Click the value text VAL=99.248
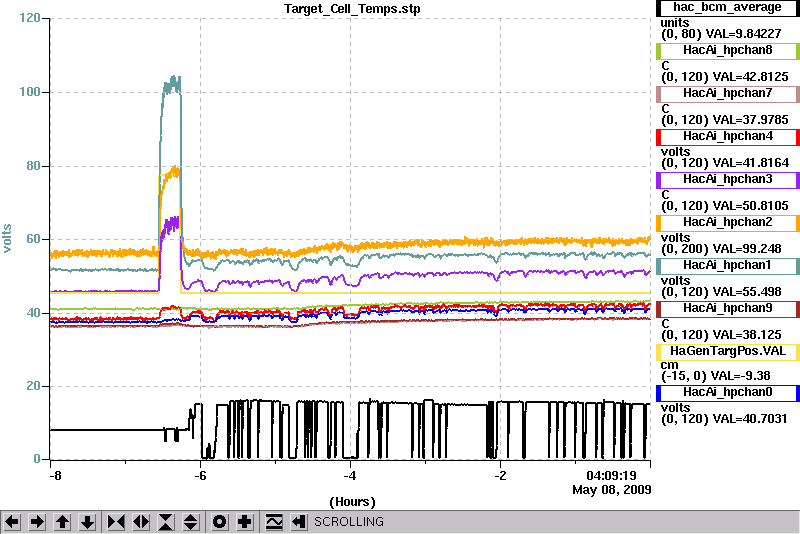Viewport: 800px width, 534px height. coord(747,248)
